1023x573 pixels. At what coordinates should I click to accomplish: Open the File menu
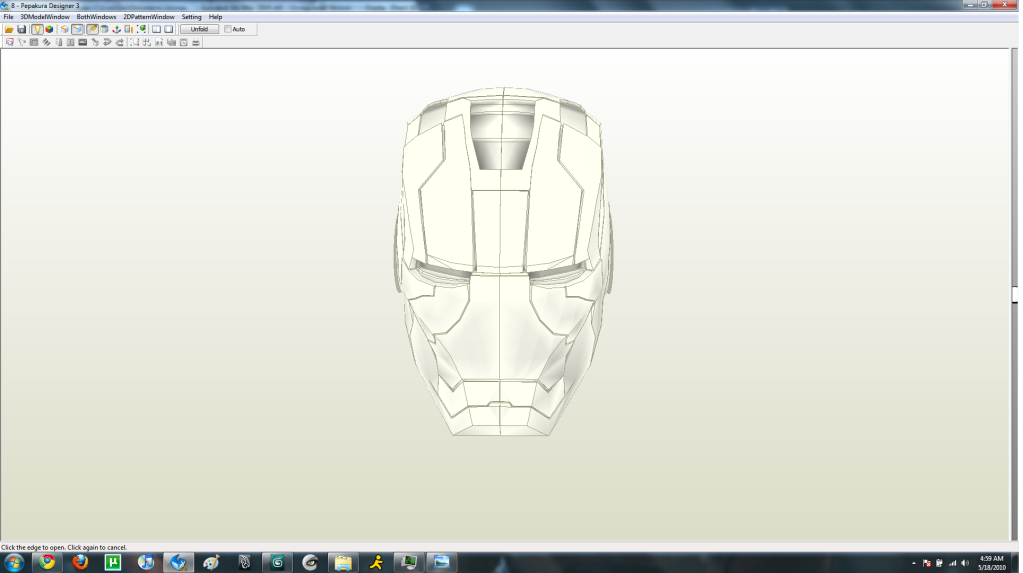(8, 17)
